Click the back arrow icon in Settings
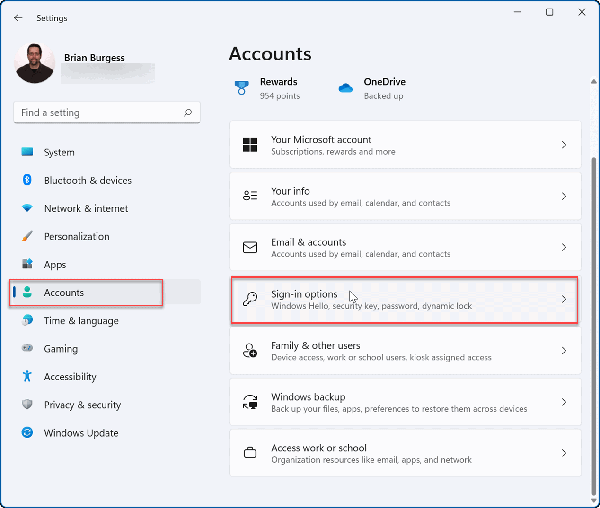 coord(18,18)
